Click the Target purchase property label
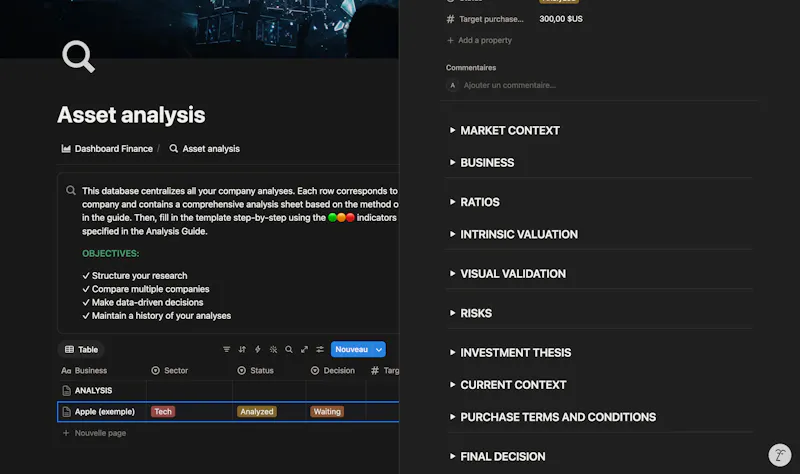Image resolution: width=800 pixels, height=474 pixels. [x=491, y=19]
